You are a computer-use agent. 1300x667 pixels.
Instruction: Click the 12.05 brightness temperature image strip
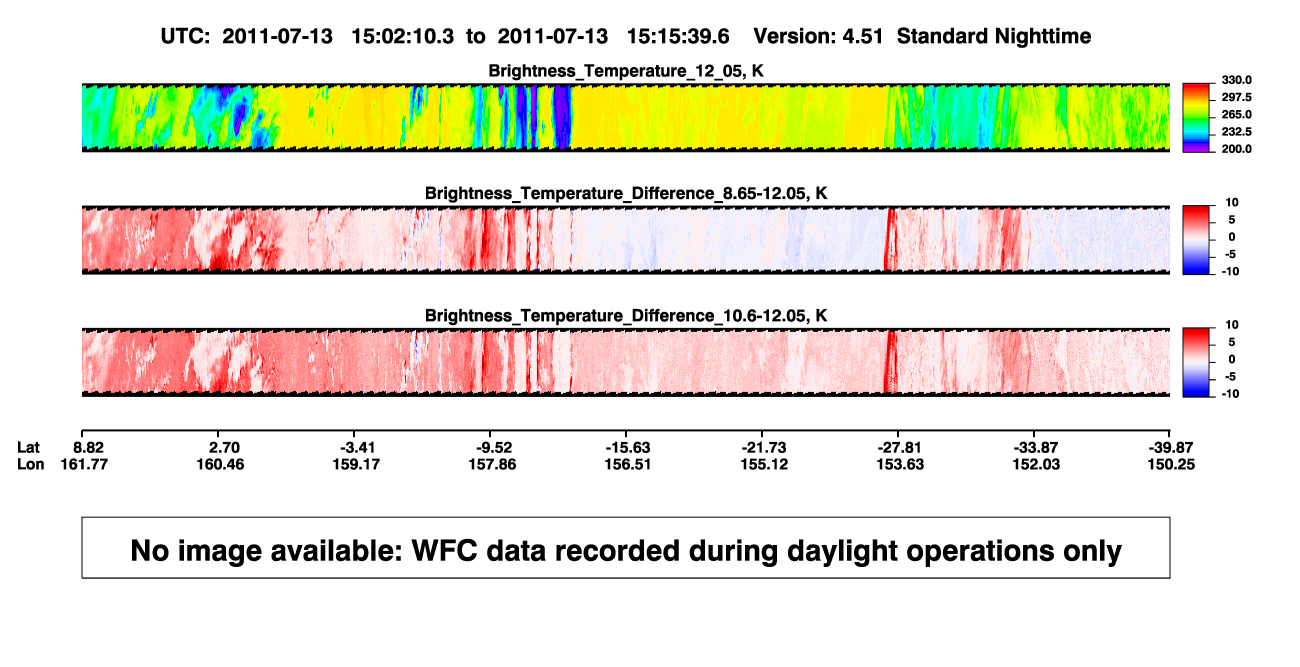point(626,117)
